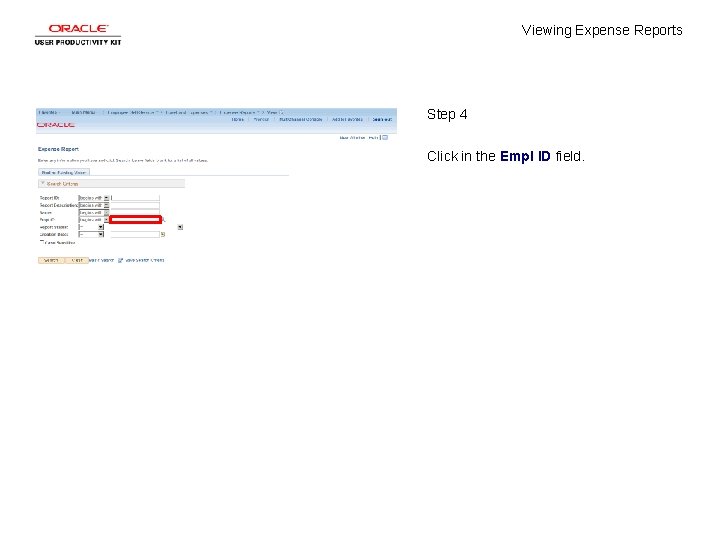Open the Favorites menu in the navigation bar

click(x=49, y=112)
